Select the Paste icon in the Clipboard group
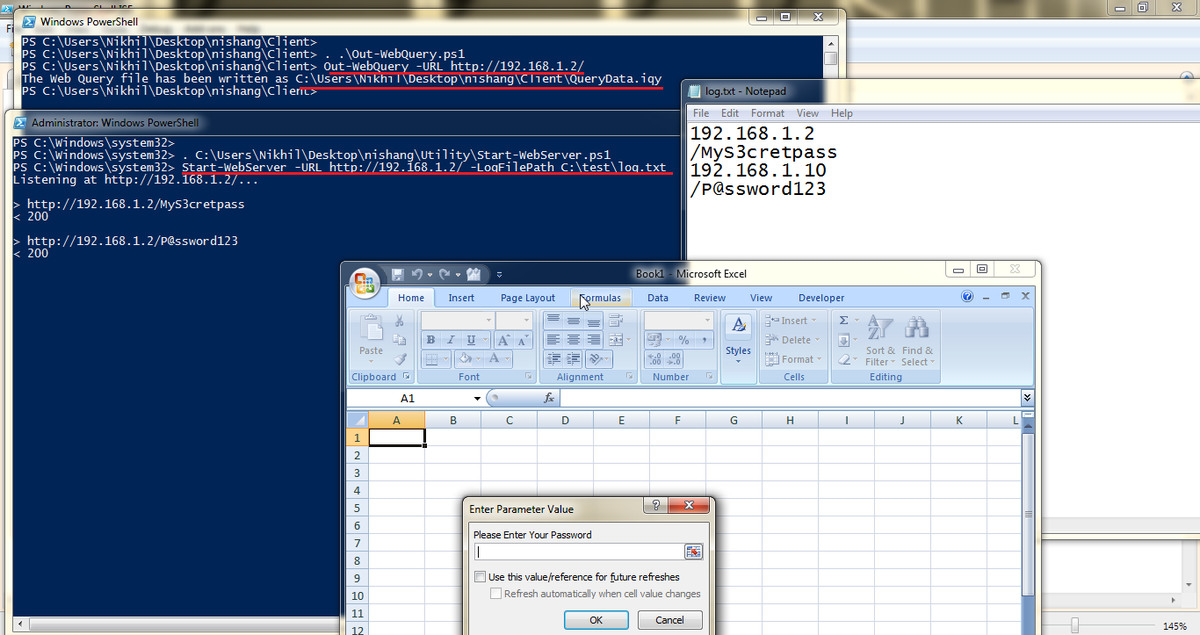The height and width of the screenshot is (635, 1200). click(371, 328)
